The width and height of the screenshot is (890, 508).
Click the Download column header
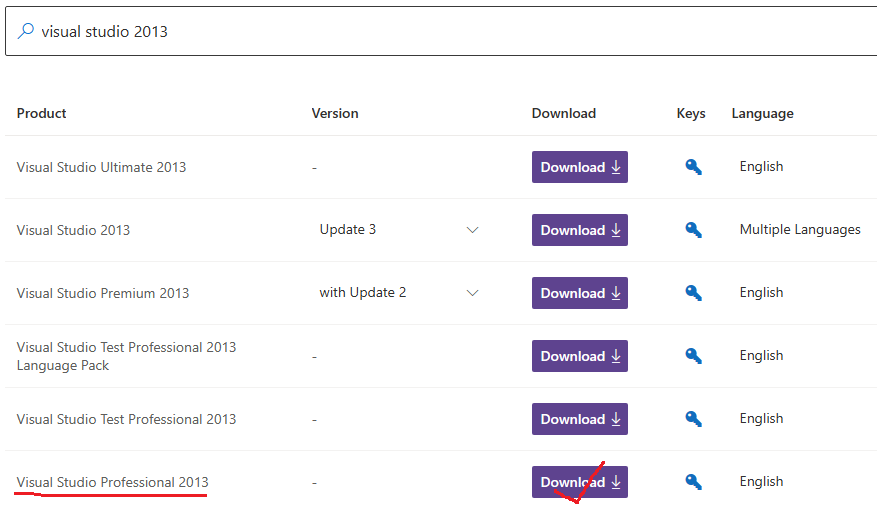(x=564, y=114)
